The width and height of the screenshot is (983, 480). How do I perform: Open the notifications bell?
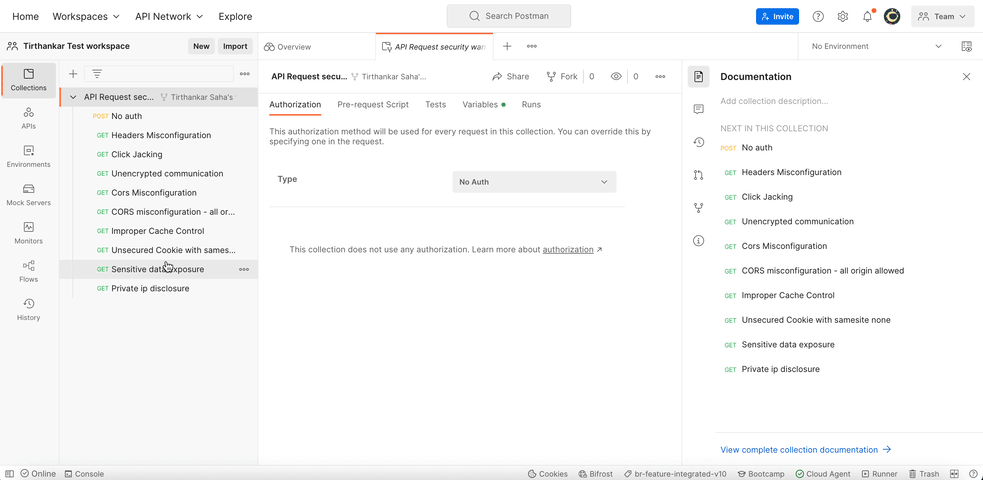point(868,17)
